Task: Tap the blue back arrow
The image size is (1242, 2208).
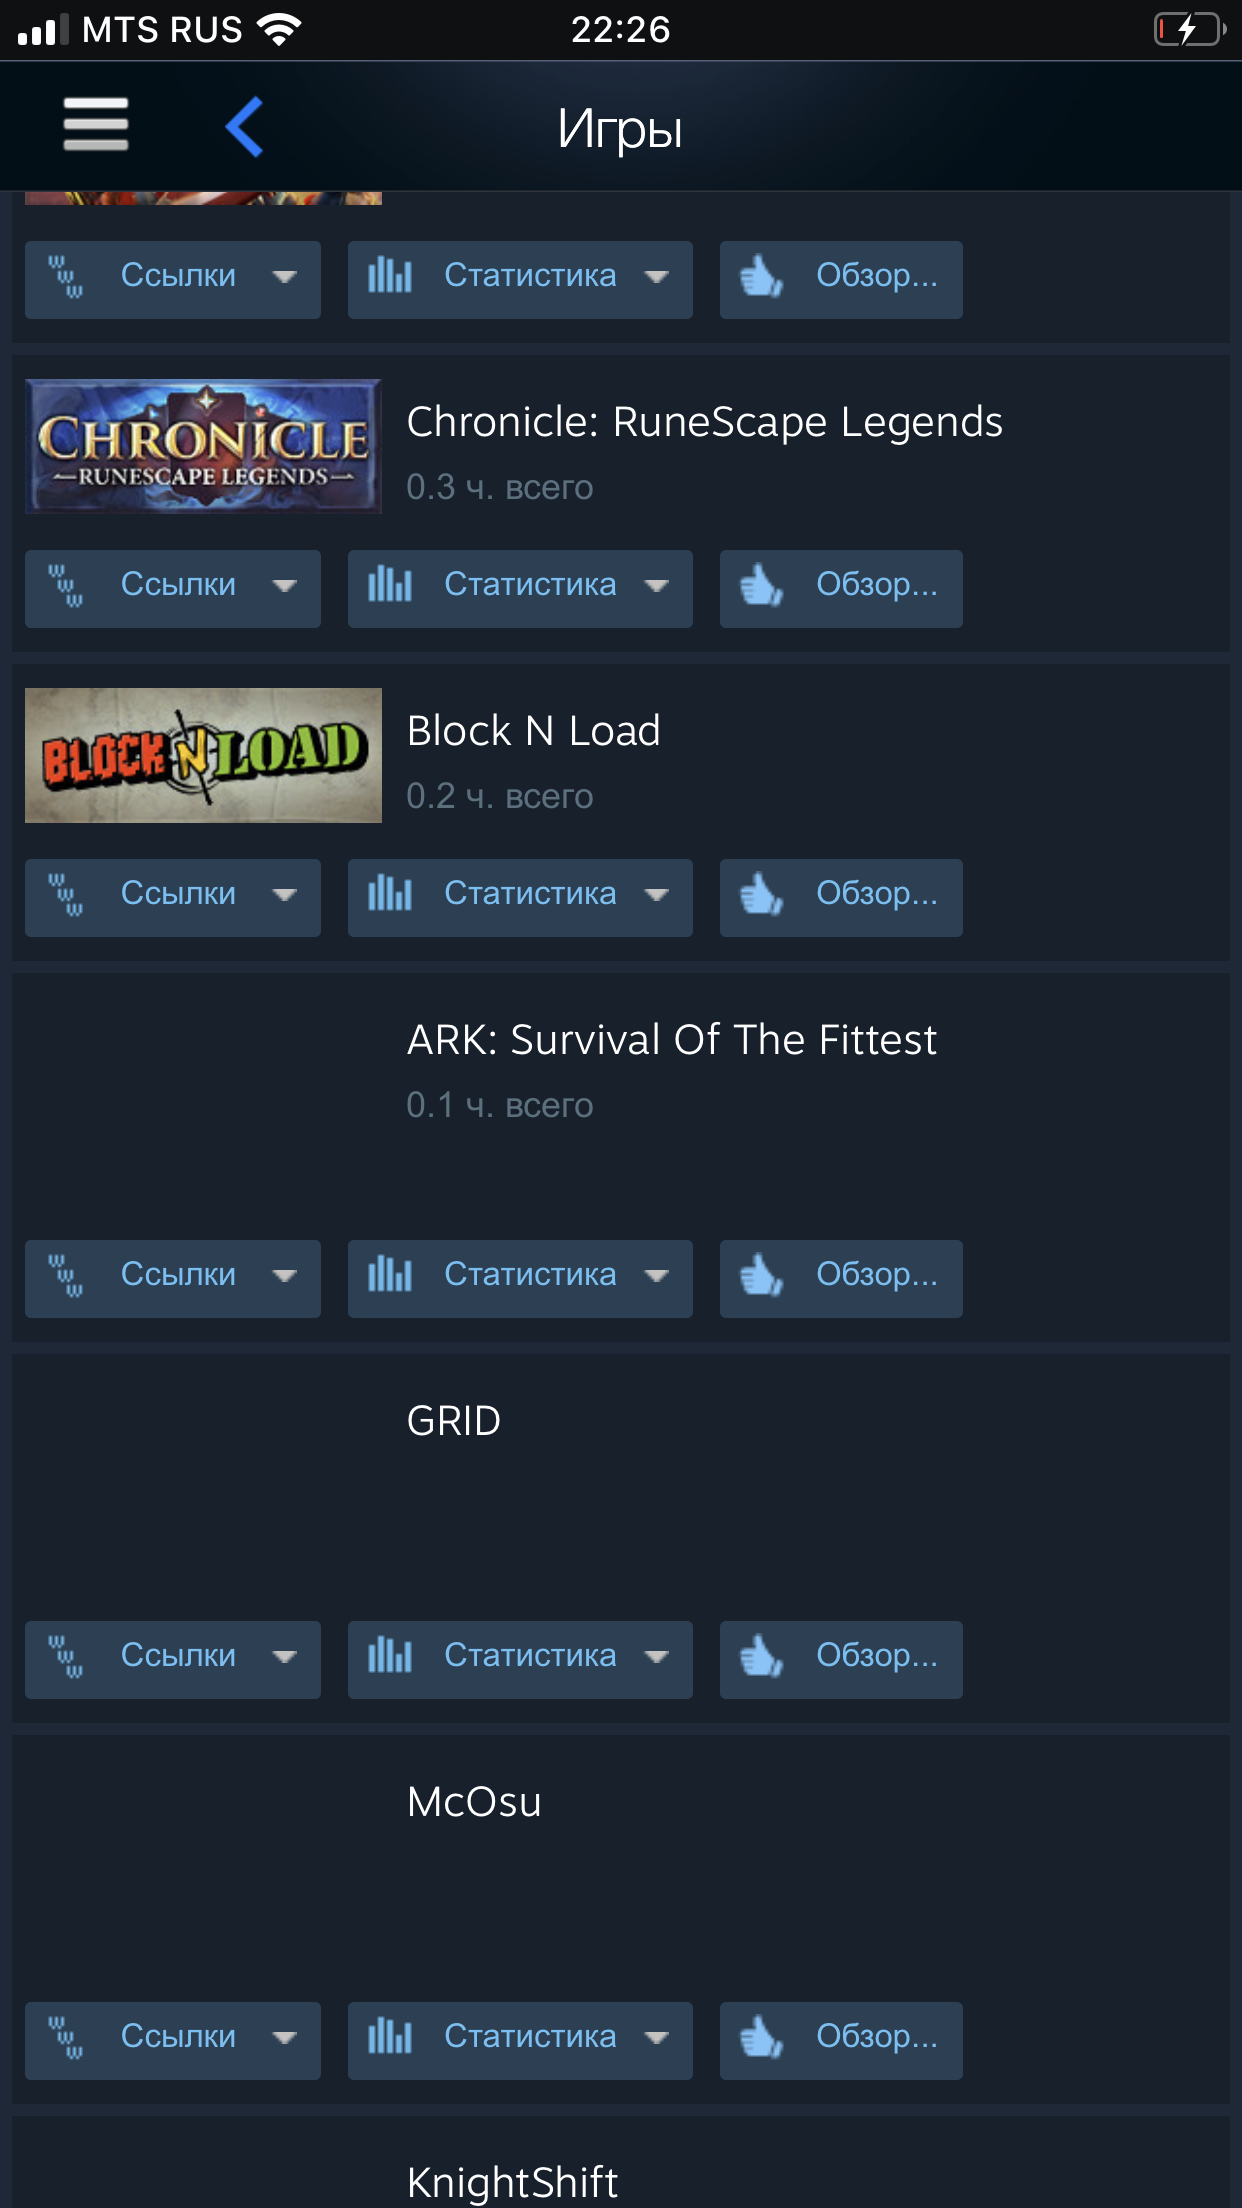Action: (245, 127)
